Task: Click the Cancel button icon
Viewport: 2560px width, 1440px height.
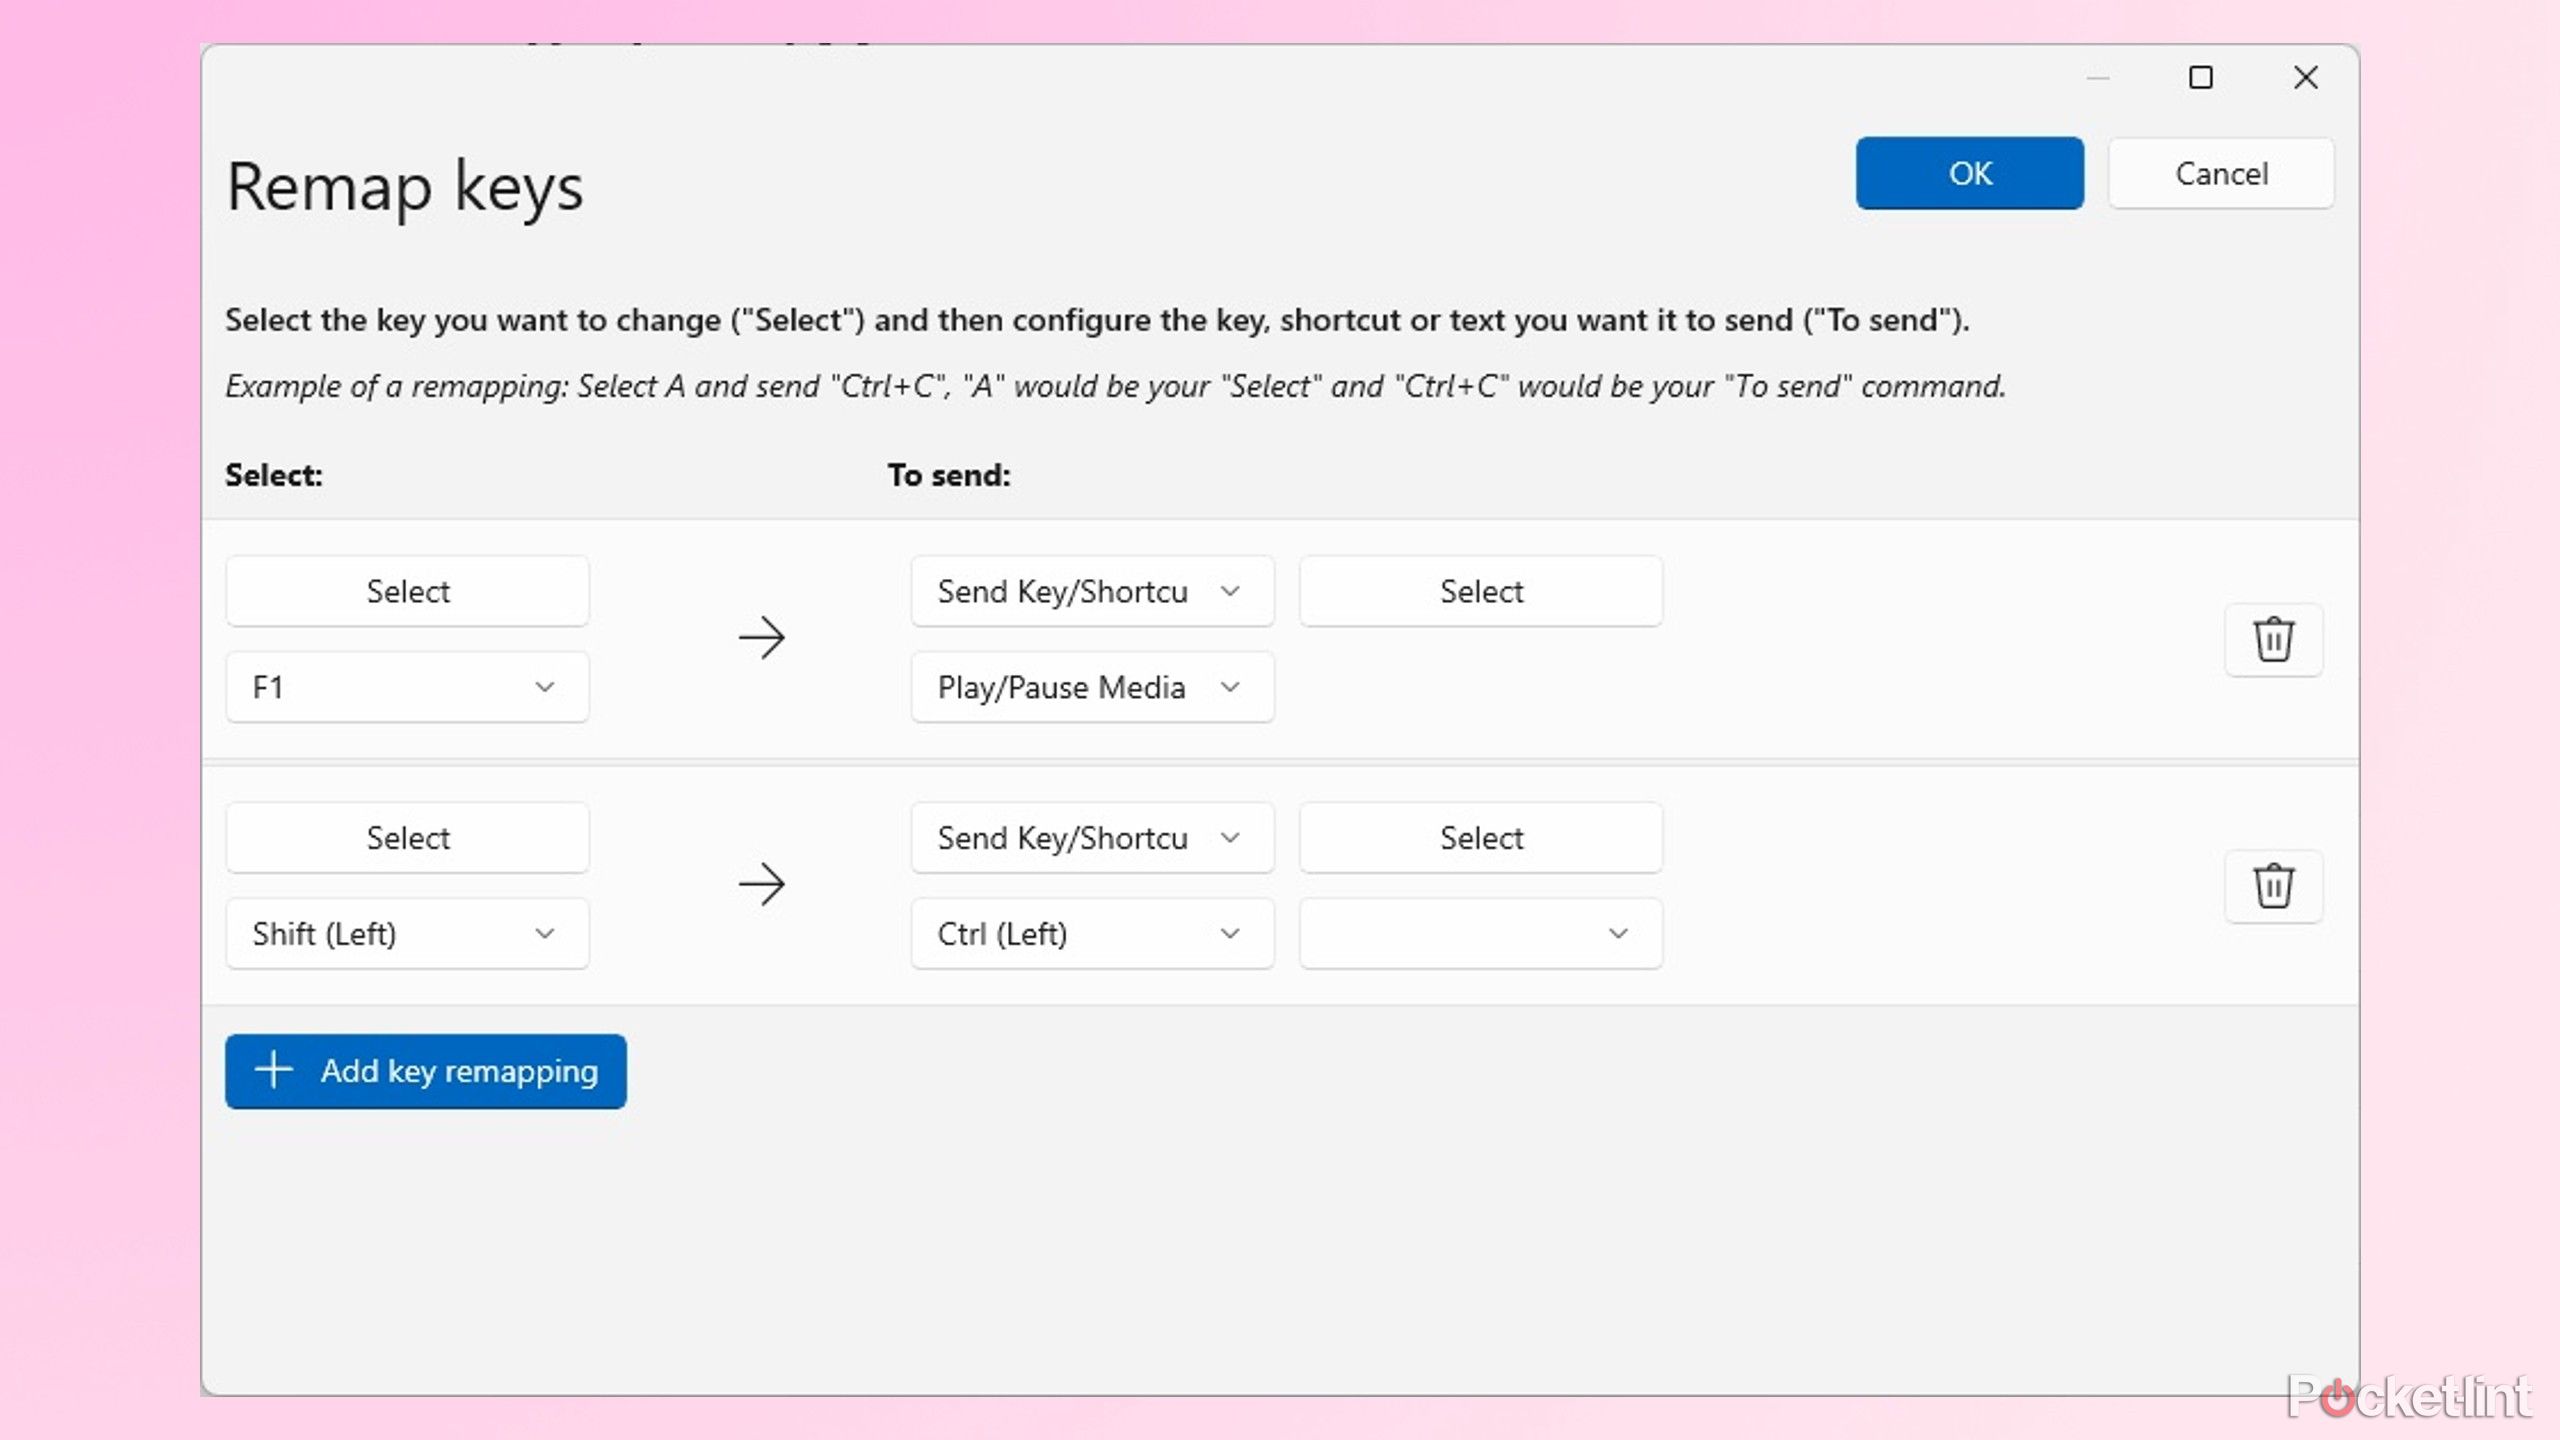Action: tap(2221, 172)
